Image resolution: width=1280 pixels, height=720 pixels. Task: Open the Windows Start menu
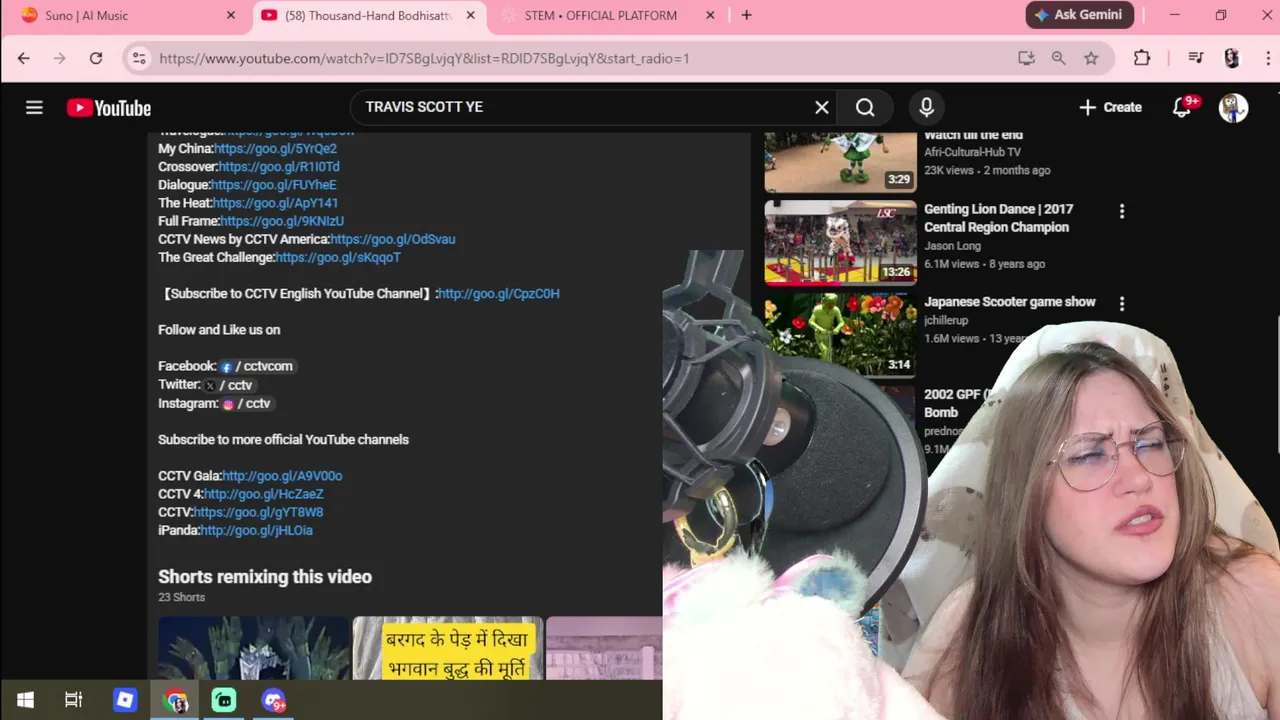tap(25, 700)
